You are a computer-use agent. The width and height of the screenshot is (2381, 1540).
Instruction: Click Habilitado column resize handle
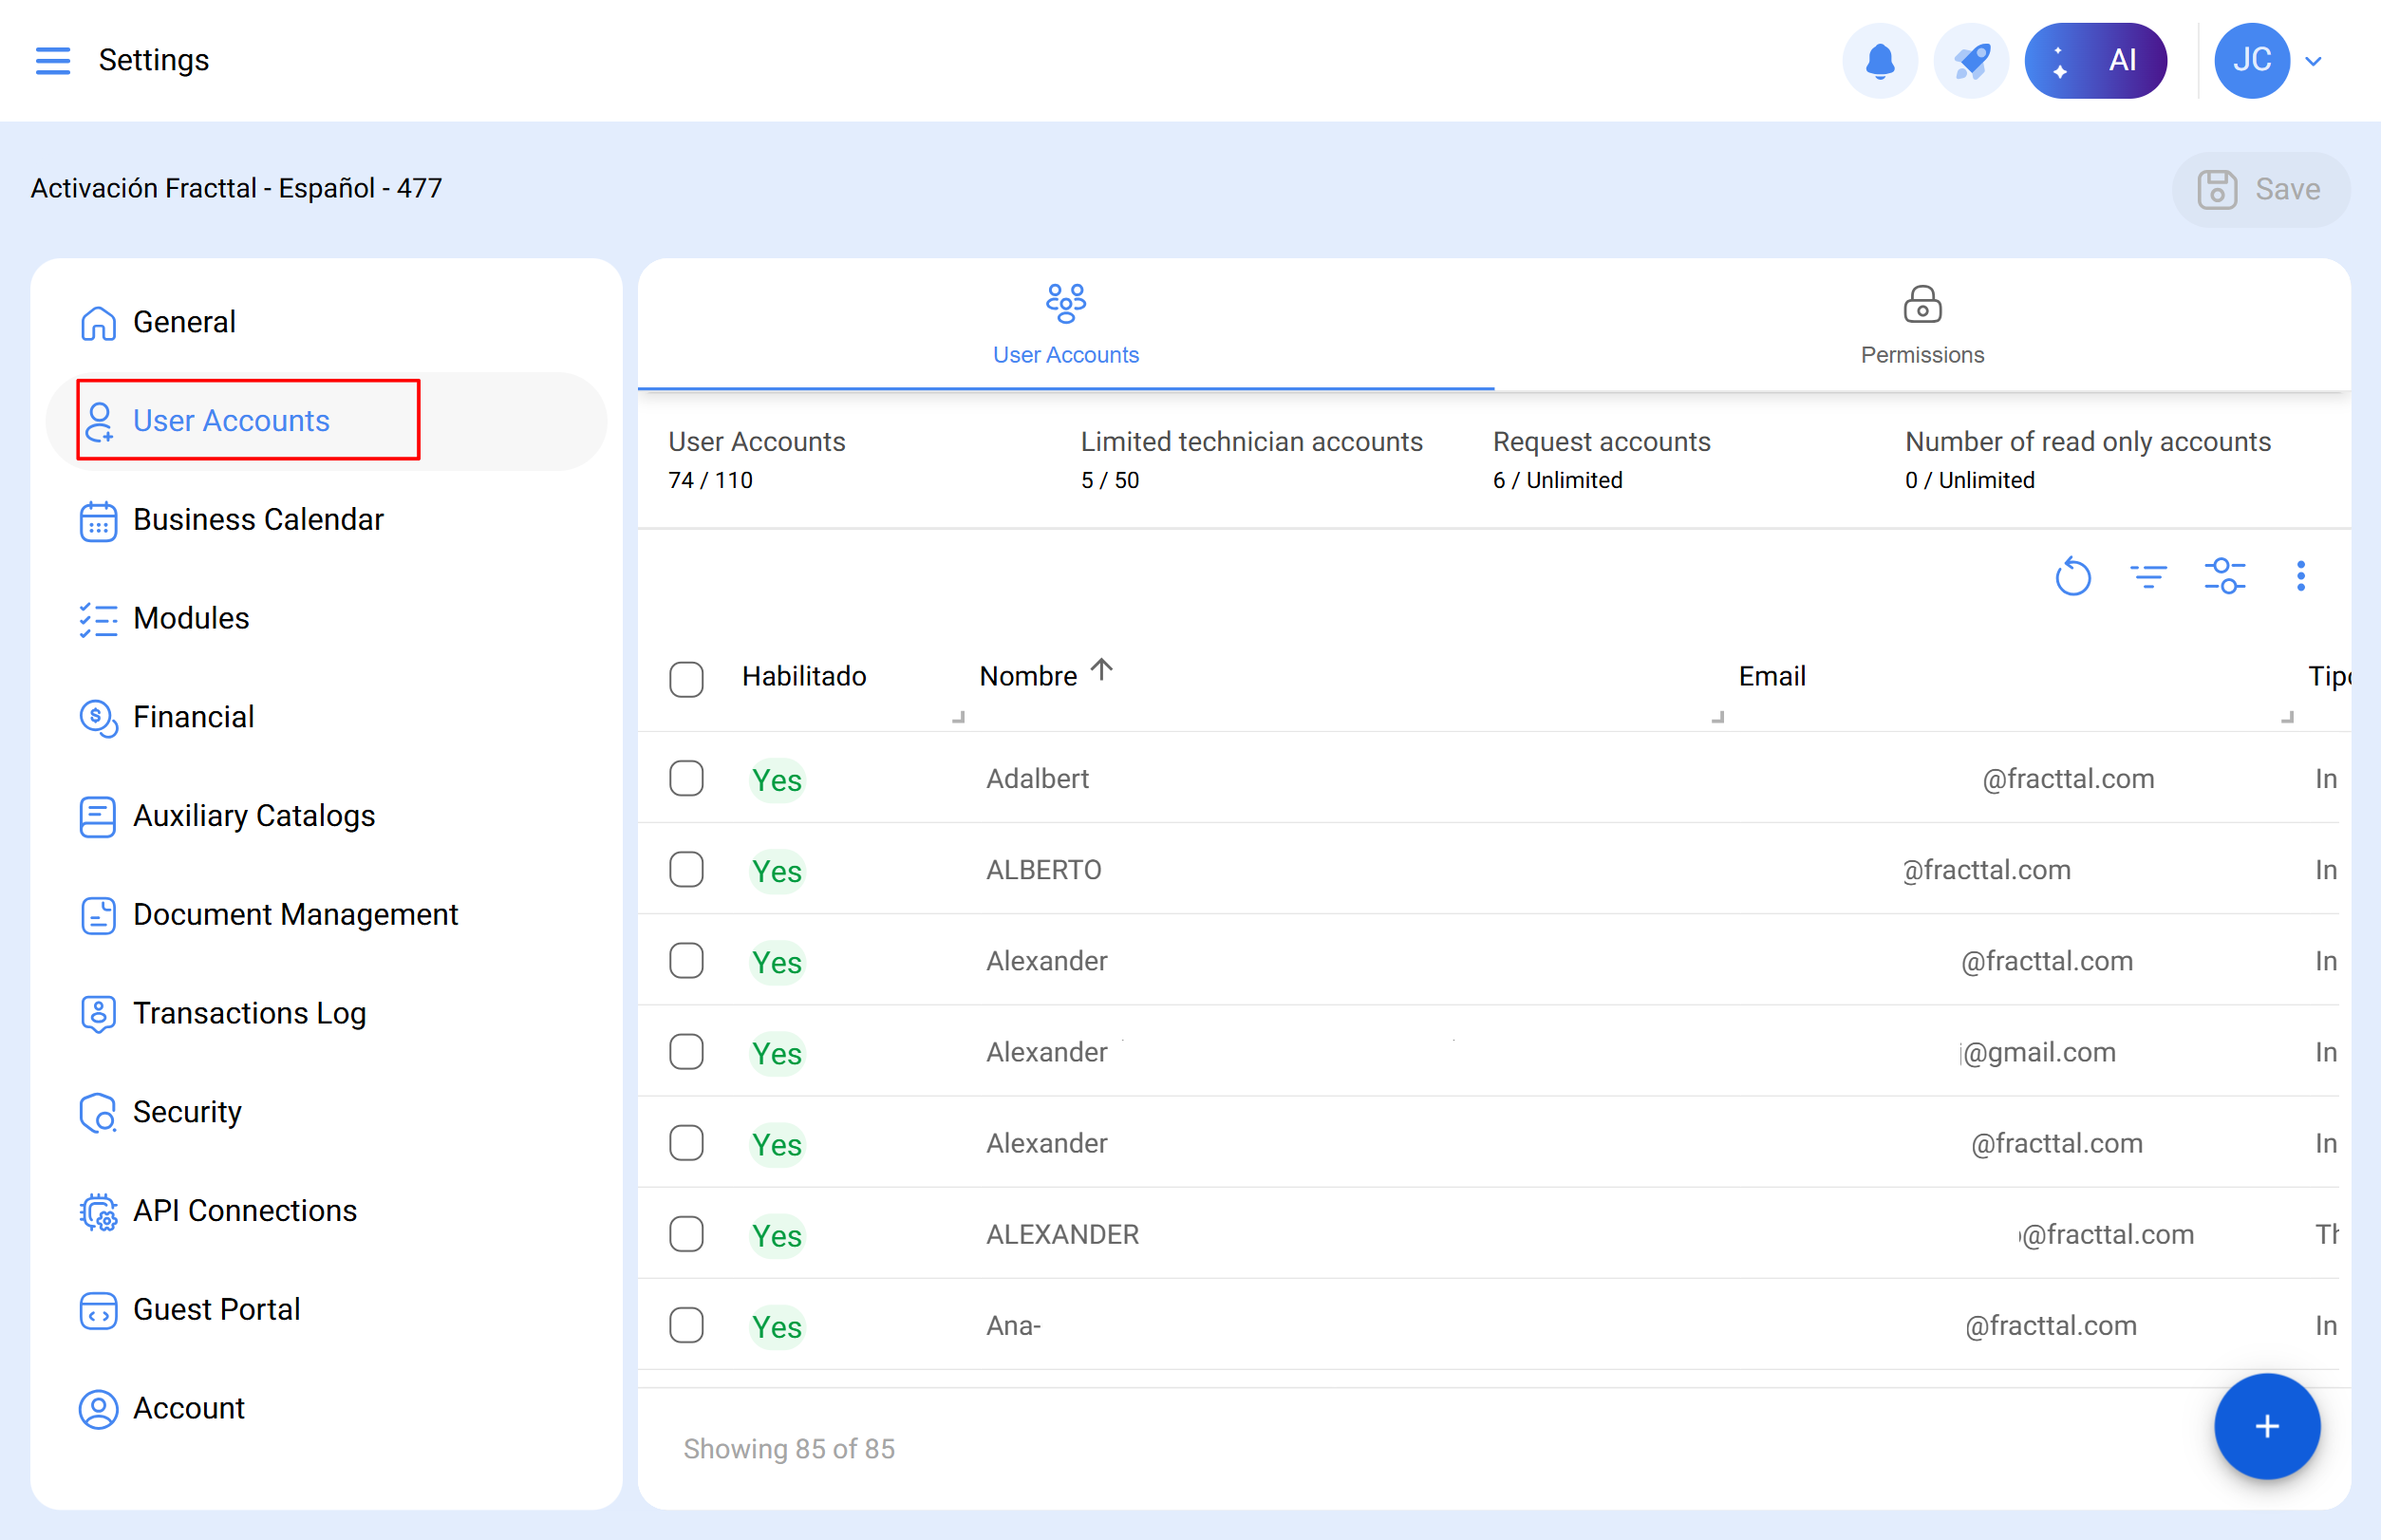point(958,717)
